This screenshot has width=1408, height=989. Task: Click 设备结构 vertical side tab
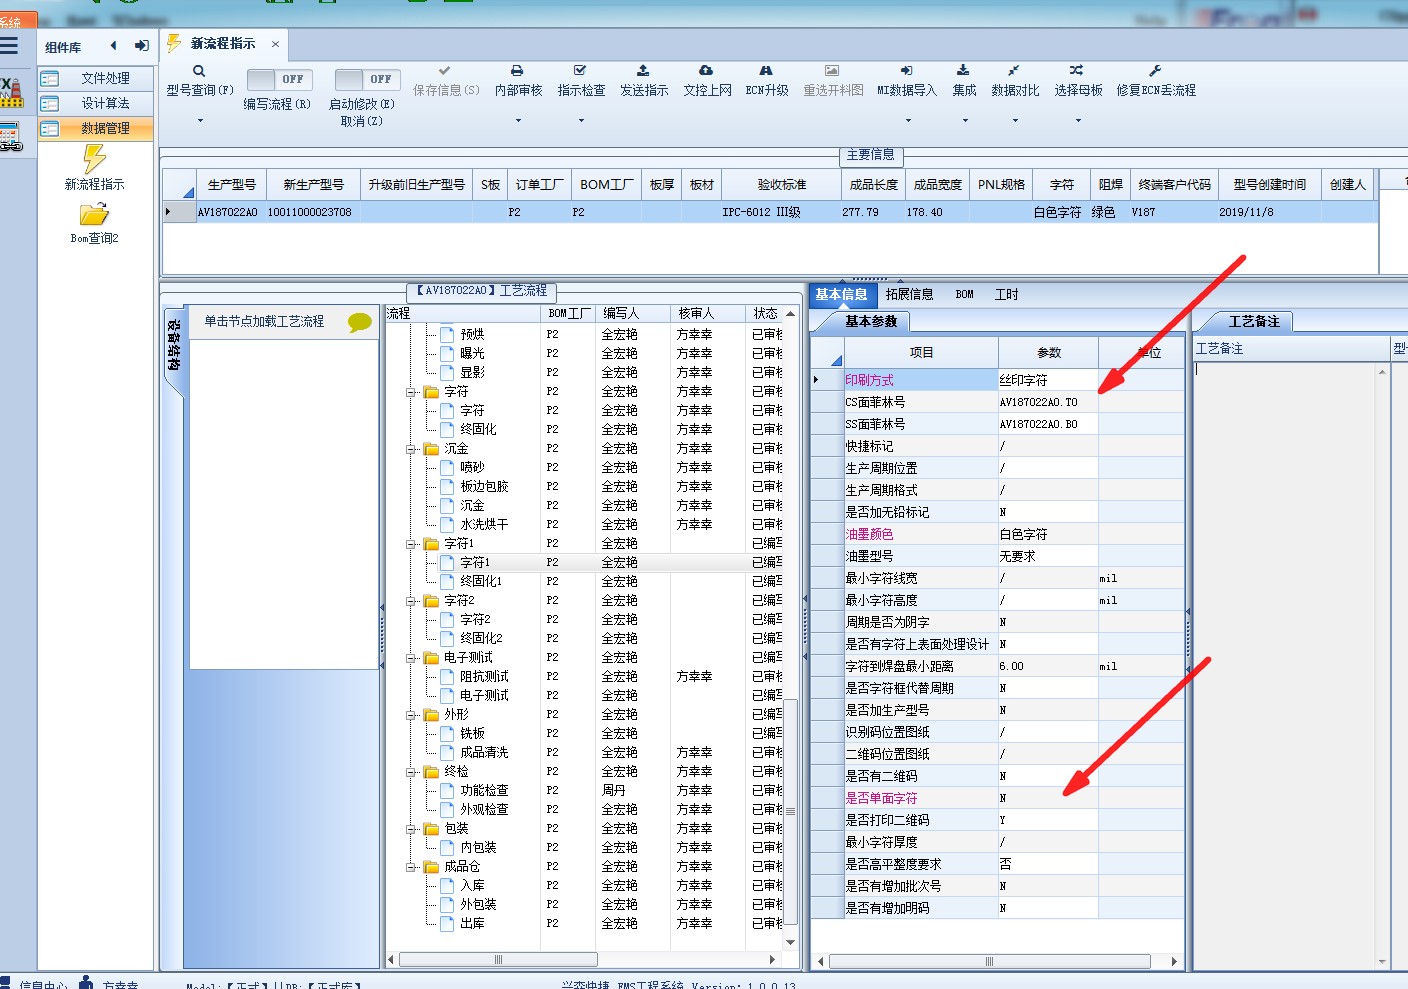point(173,346)
